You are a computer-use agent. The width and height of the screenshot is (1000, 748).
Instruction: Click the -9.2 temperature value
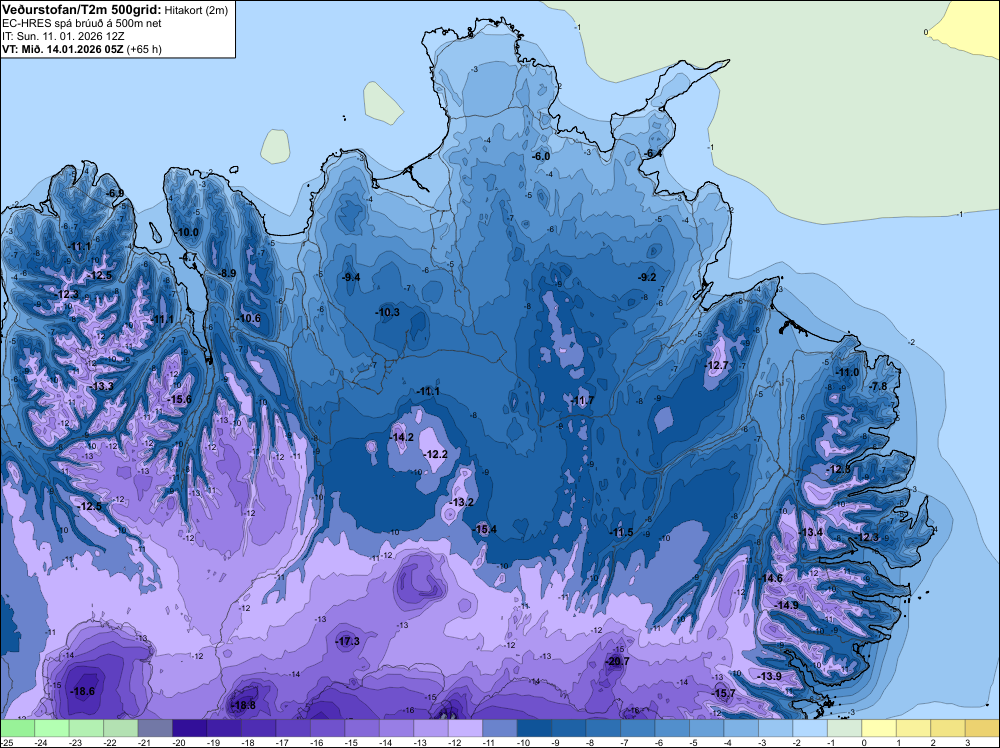647,277
